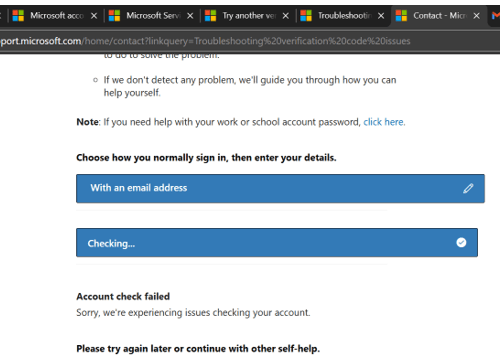Viewport: 500px width, 364px height.
Task: Close the Troubleshooting tab
Action: (381, 16)
